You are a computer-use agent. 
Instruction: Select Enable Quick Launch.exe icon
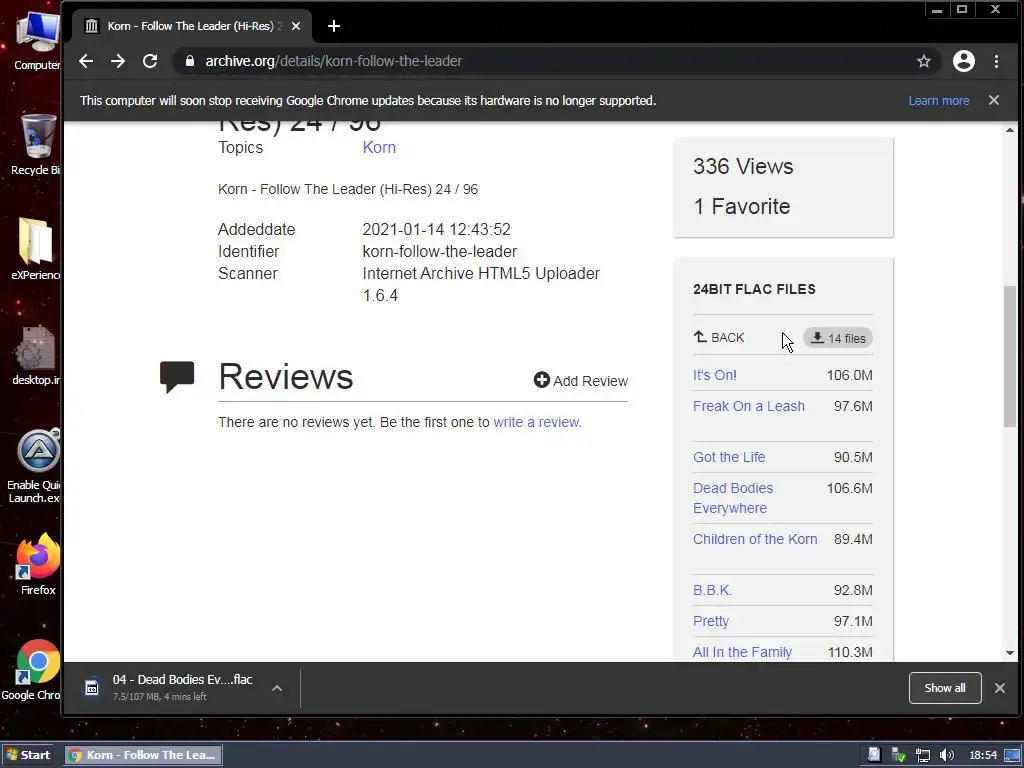[x=37, y=466]
